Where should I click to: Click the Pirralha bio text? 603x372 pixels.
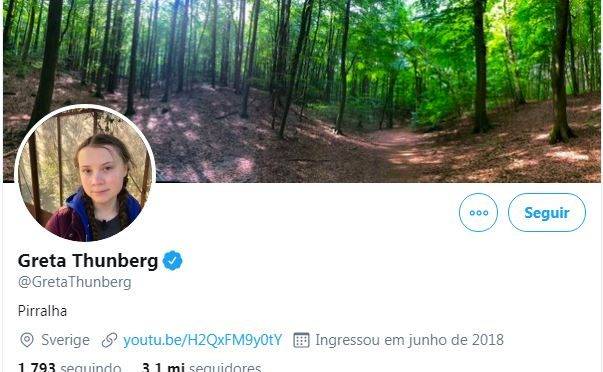[42, 311]
